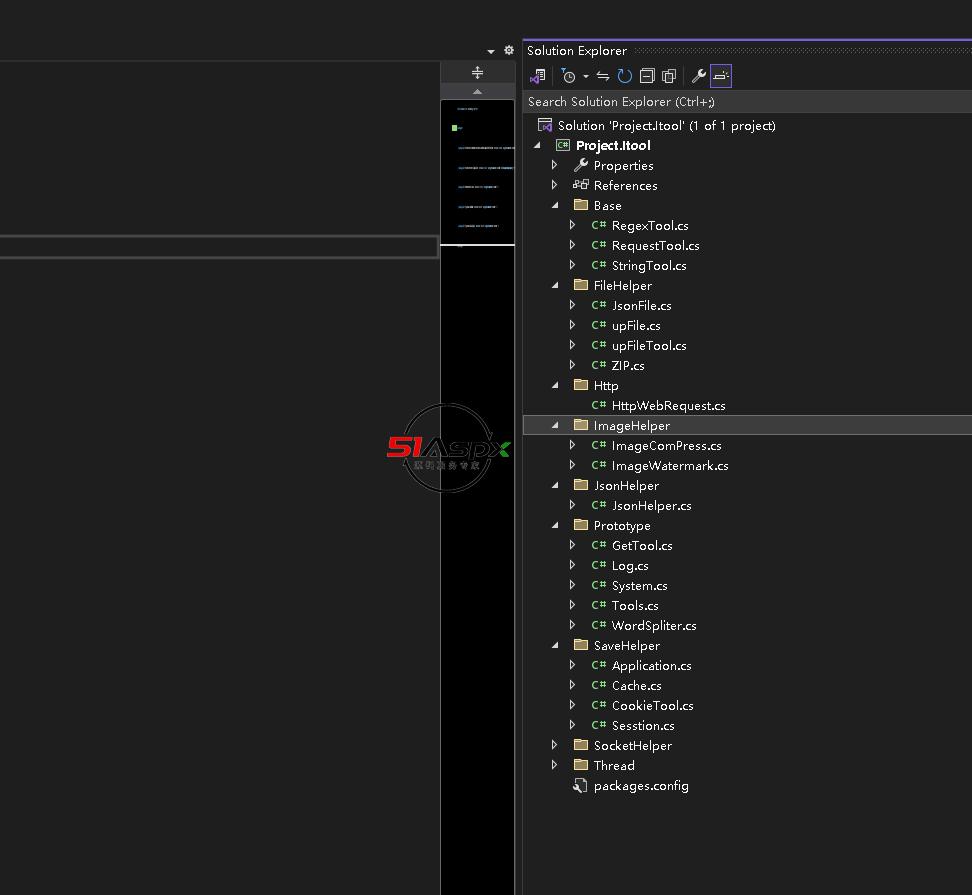The height and width of the screenshot is (895, 972).
Task: Click the Solution Explorer panel title
Action: coord(577,51)
